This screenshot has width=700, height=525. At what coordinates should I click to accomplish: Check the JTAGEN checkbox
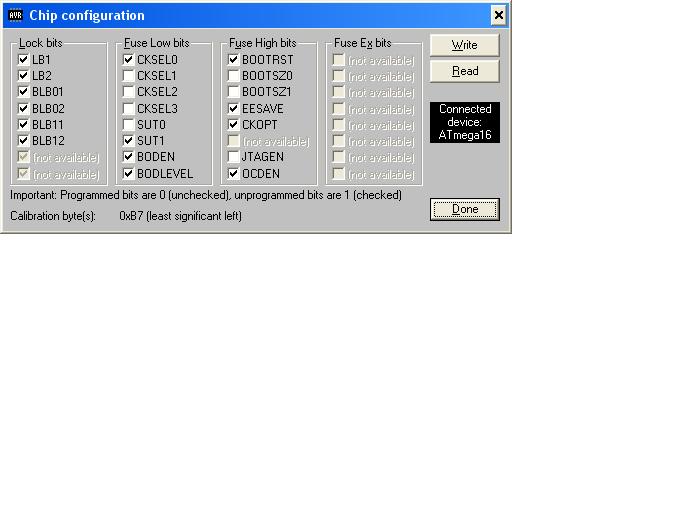233,157
